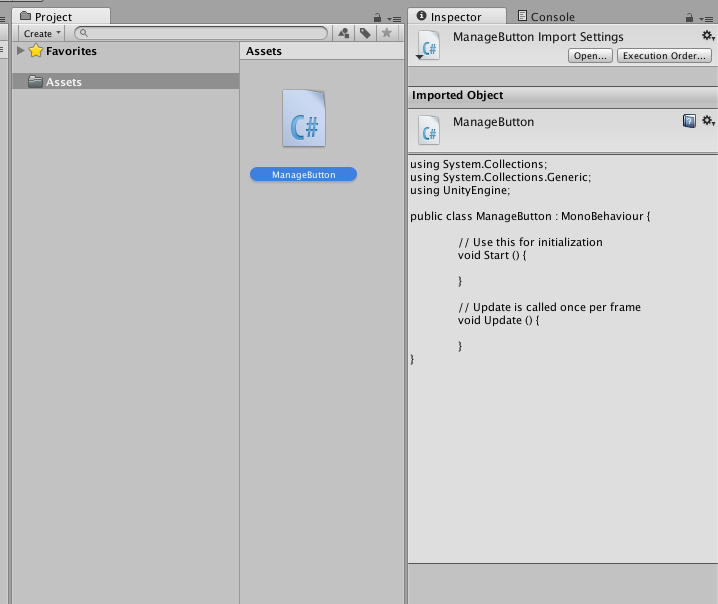Toggle the Project panel lock

(x=377, y=18)
